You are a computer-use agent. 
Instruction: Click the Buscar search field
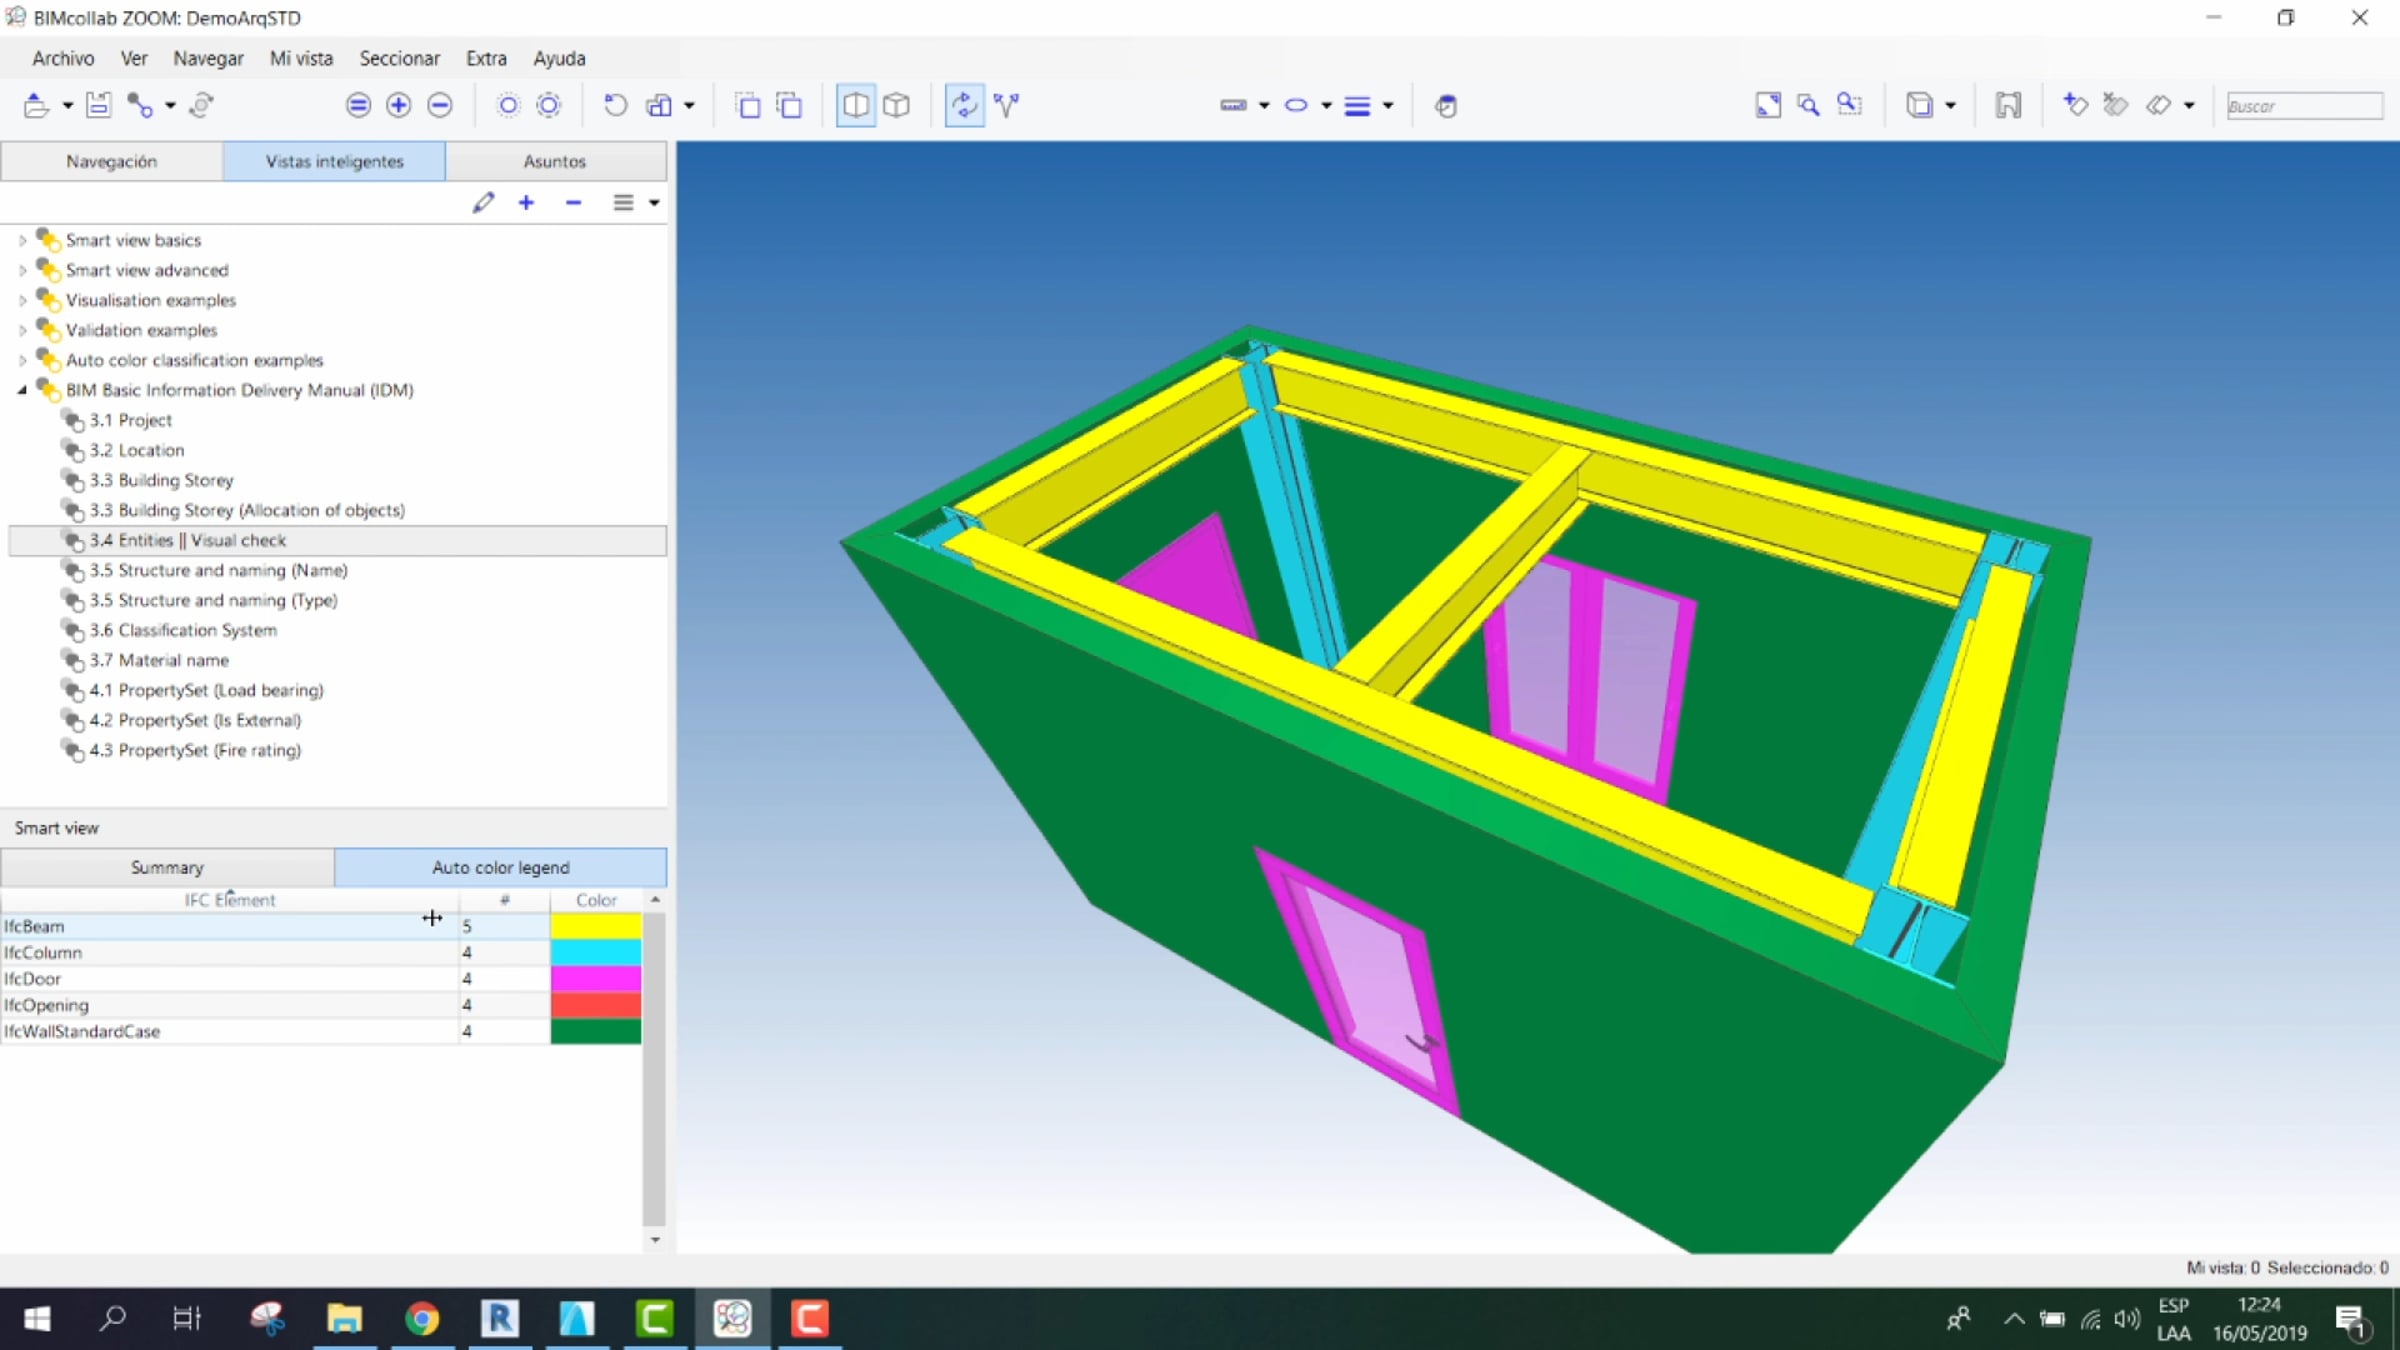[2303, 106]
